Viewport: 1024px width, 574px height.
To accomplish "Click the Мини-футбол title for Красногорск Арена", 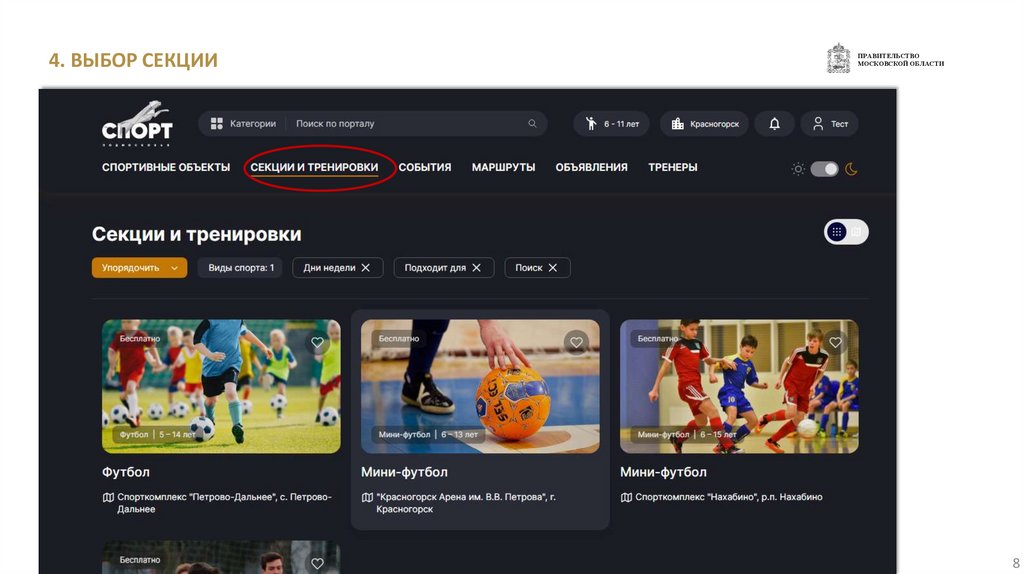I will [x=404, y=472].
